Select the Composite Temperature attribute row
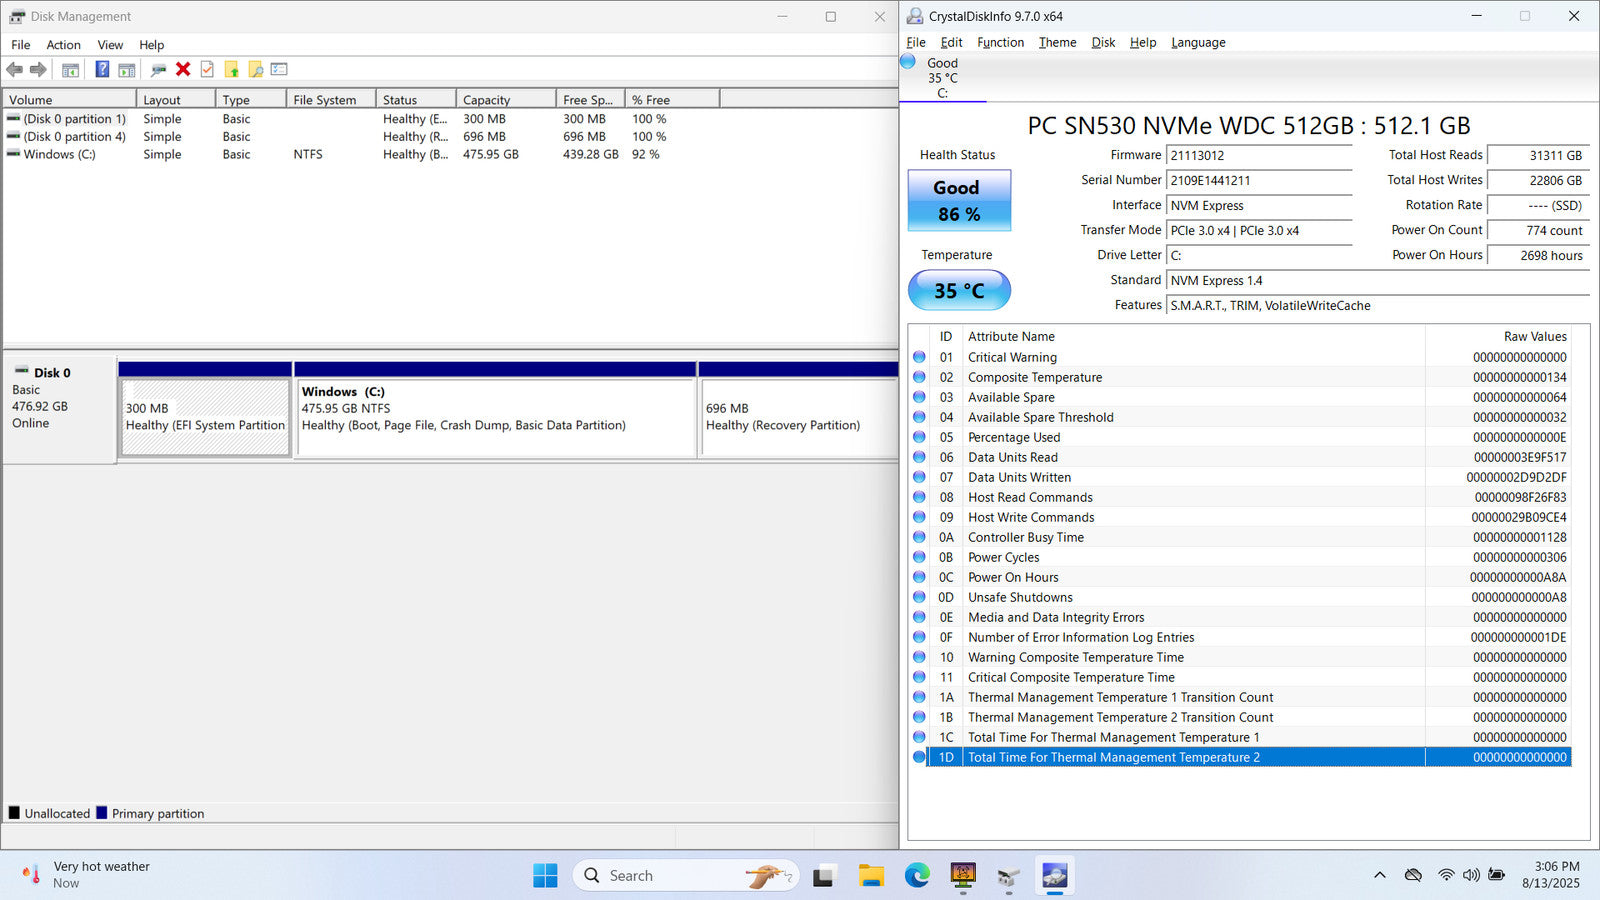Screen dimensions: 1600x900 tap(1240, 377)
